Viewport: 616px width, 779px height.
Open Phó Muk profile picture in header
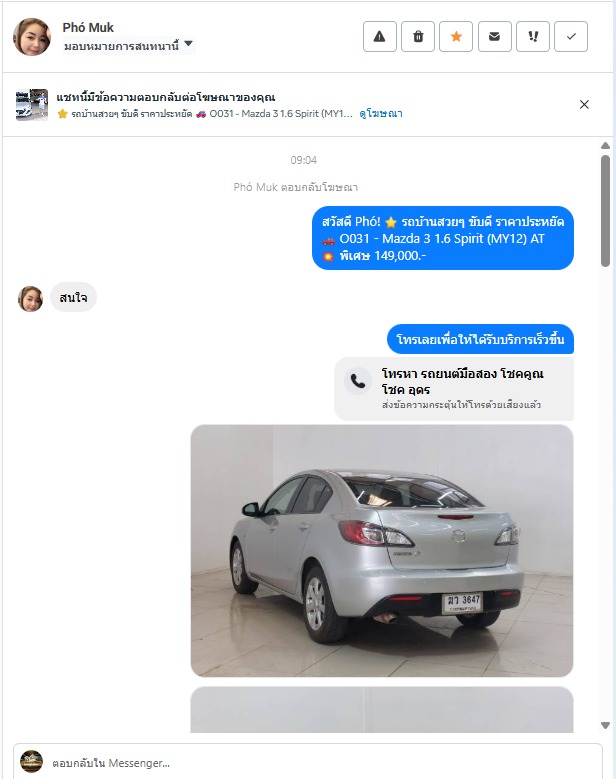pos(32,37)
